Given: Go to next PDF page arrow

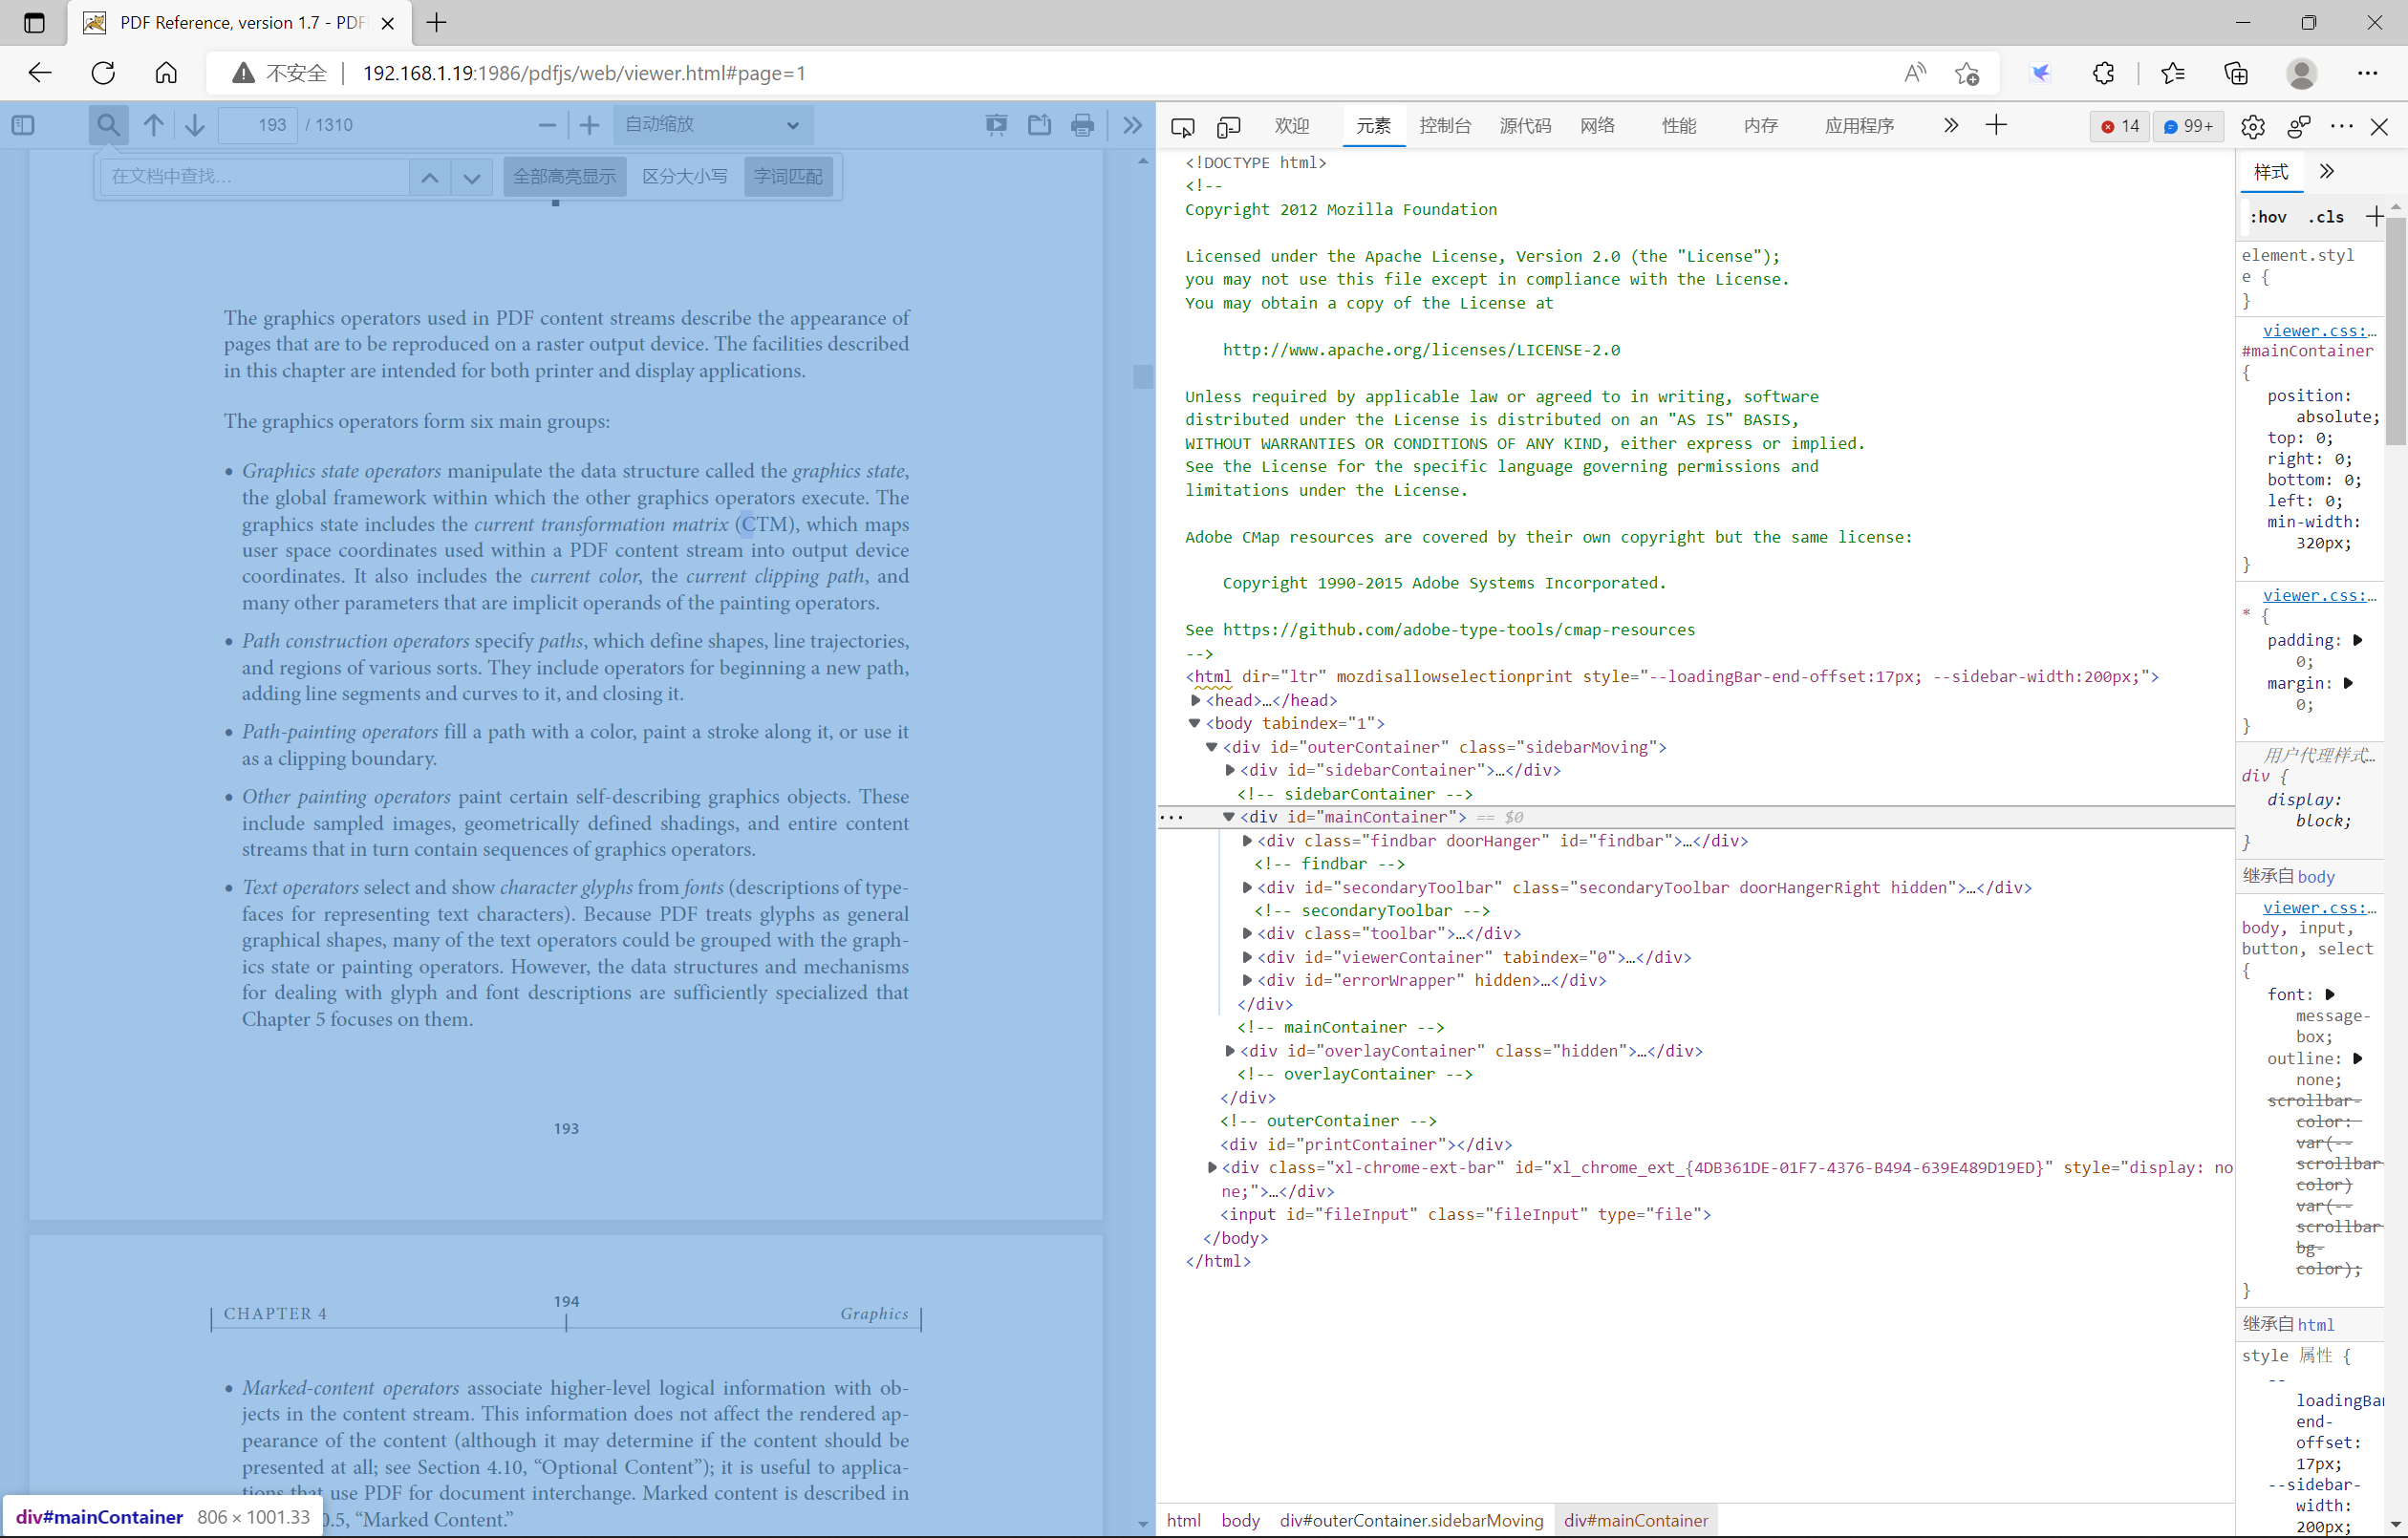Looking at the screenshot, I should [195, 125].
